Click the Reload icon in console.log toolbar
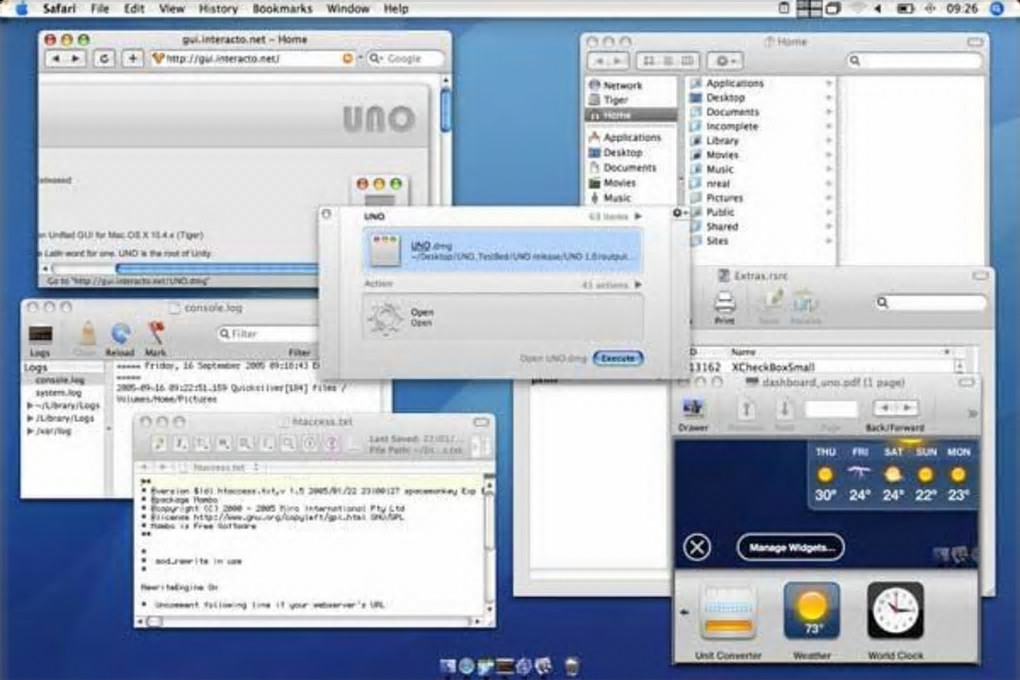Image resolution: width=1020 pixels, height=680 pixels. (120, 334)
